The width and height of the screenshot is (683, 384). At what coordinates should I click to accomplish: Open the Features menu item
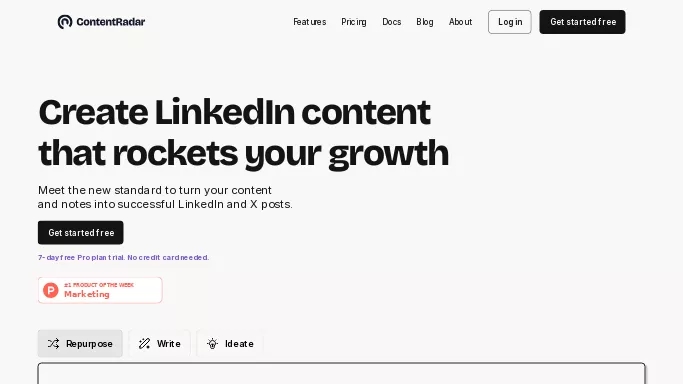(x=310, y=22)
